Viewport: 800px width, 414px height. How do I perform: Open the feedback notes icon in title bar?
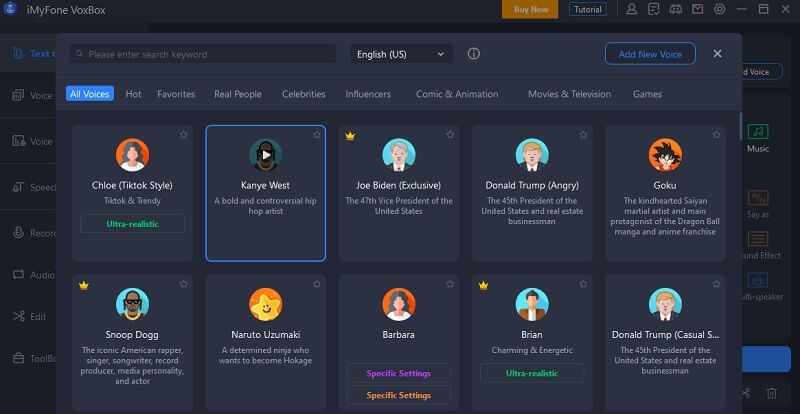tap(654, 9)
